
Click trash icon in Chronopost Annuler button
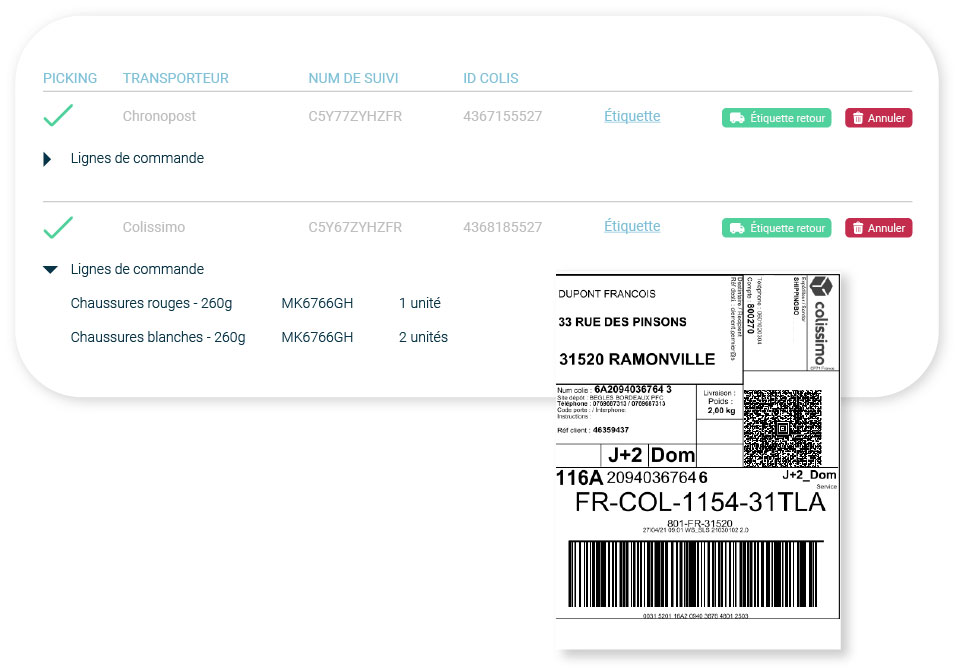(858, 118)
